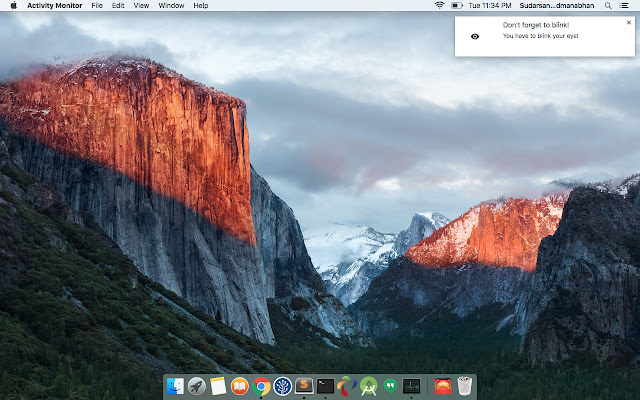Open Launchpad rocket icon in Dock
This screenshot has height=400, width=640.
[x=197, y=386]
